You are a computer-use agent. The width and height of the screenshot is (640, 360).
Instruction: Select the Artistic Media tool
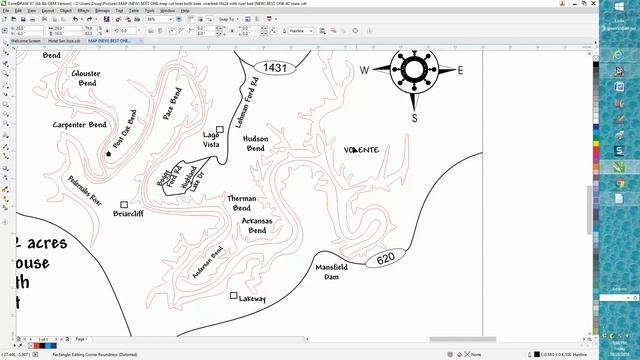point(5,94)
